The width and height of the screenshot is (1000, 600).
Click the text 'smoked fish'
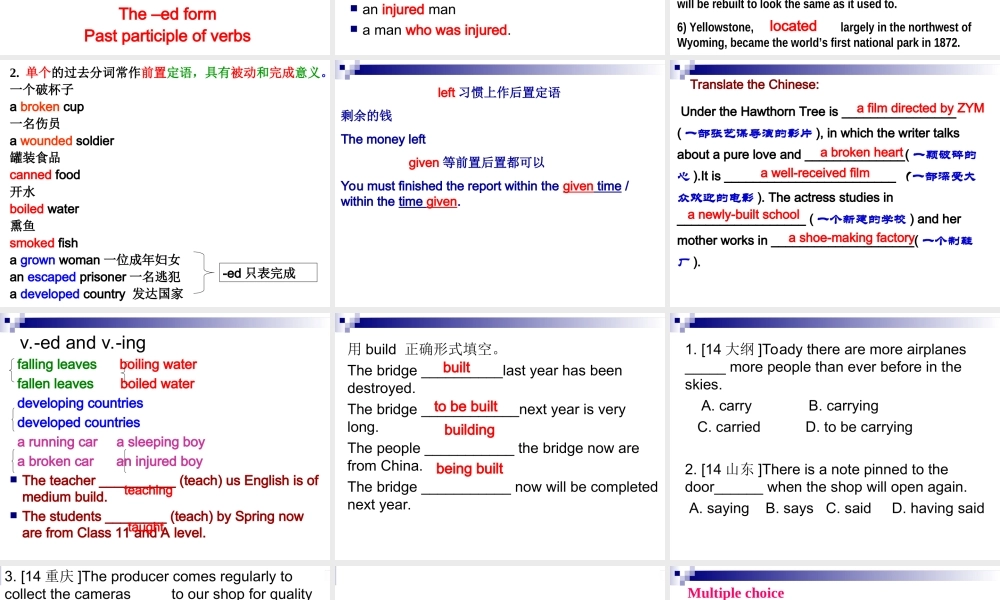43,243
